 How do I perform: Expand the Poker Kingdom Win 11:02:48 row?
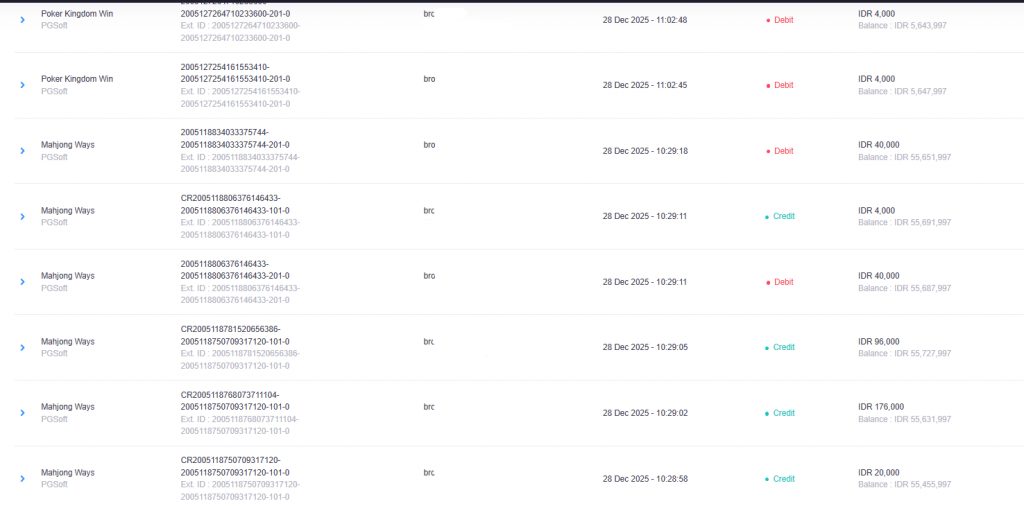pos(22,20)
